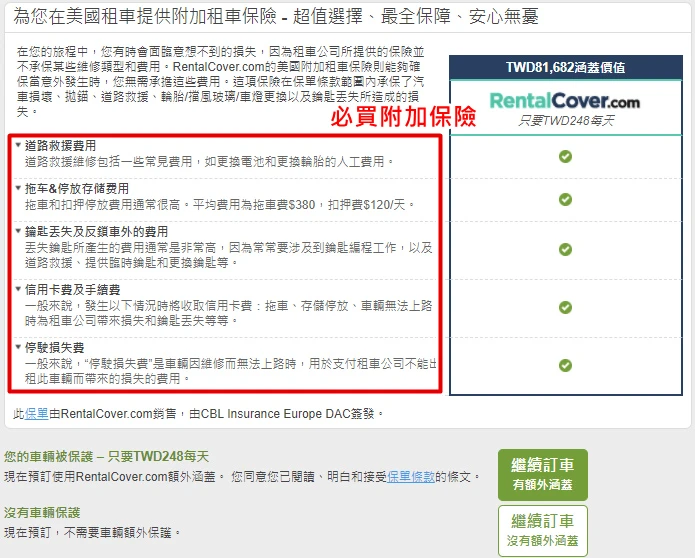Screen dimensions: 695x558
Task: Click the RentalCover.com logo
Action: click(565, 101)
